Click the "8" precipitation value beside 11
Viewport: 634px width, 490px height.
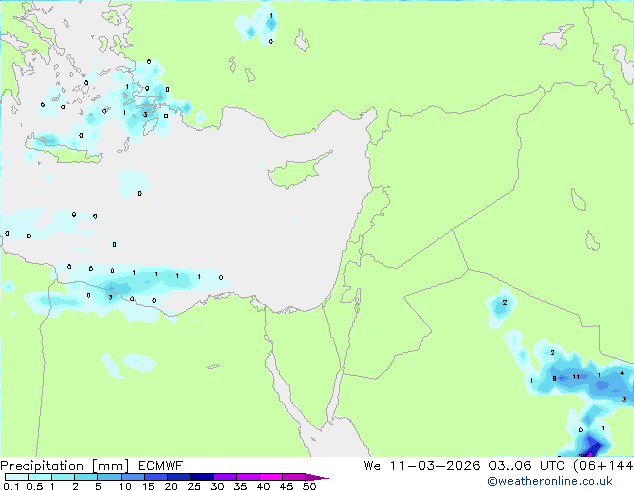tap(554, 378)
